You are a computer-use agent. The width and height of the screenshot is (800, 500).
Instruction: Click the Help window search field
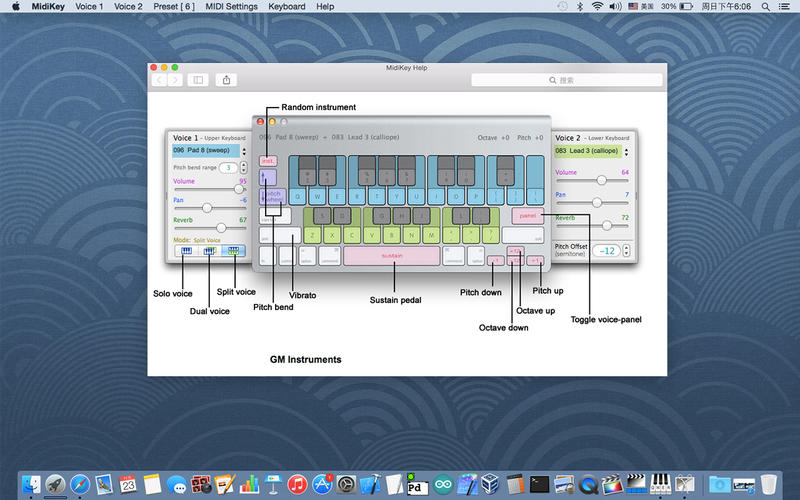[x=566, y=80]
